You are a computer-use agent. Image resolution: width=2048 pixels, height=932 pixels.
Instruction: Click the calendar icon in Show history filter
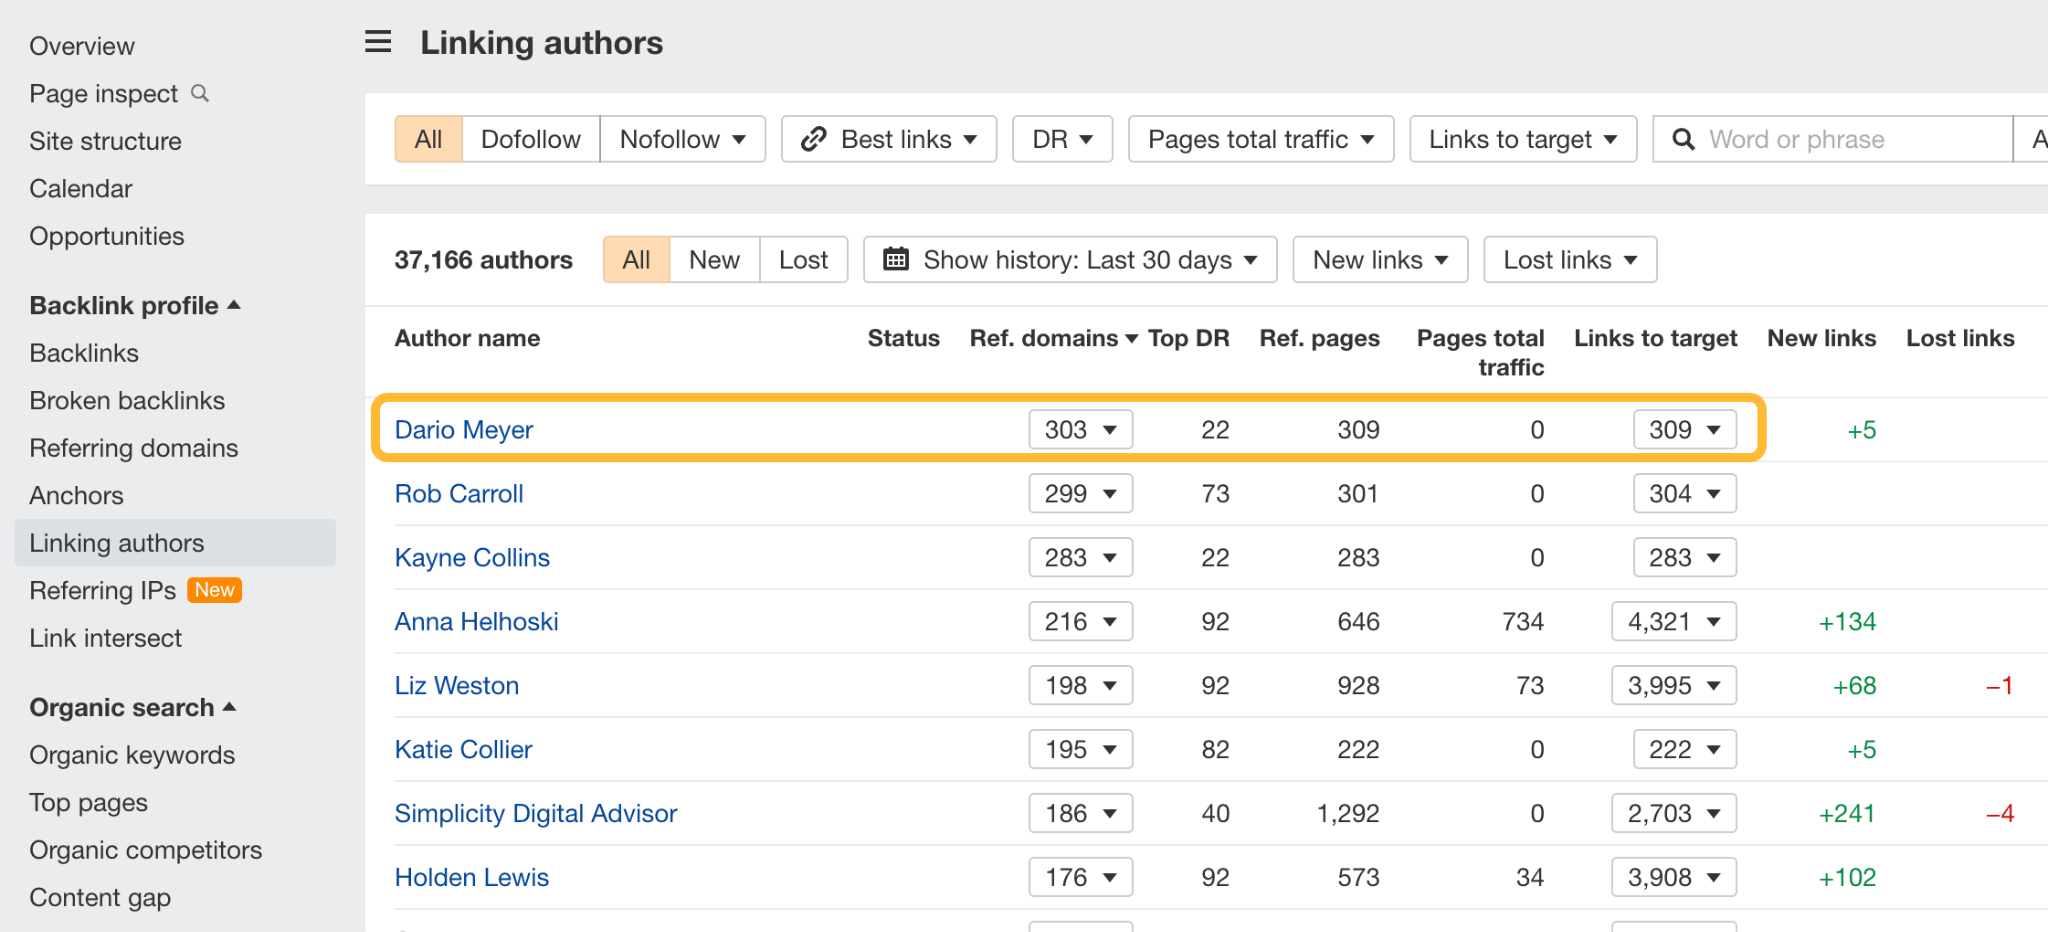coord(898,259)
